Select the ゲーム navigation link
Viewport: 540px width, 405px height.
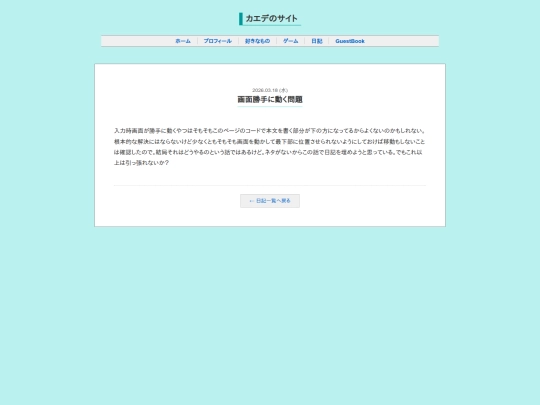tap(290, 41)
